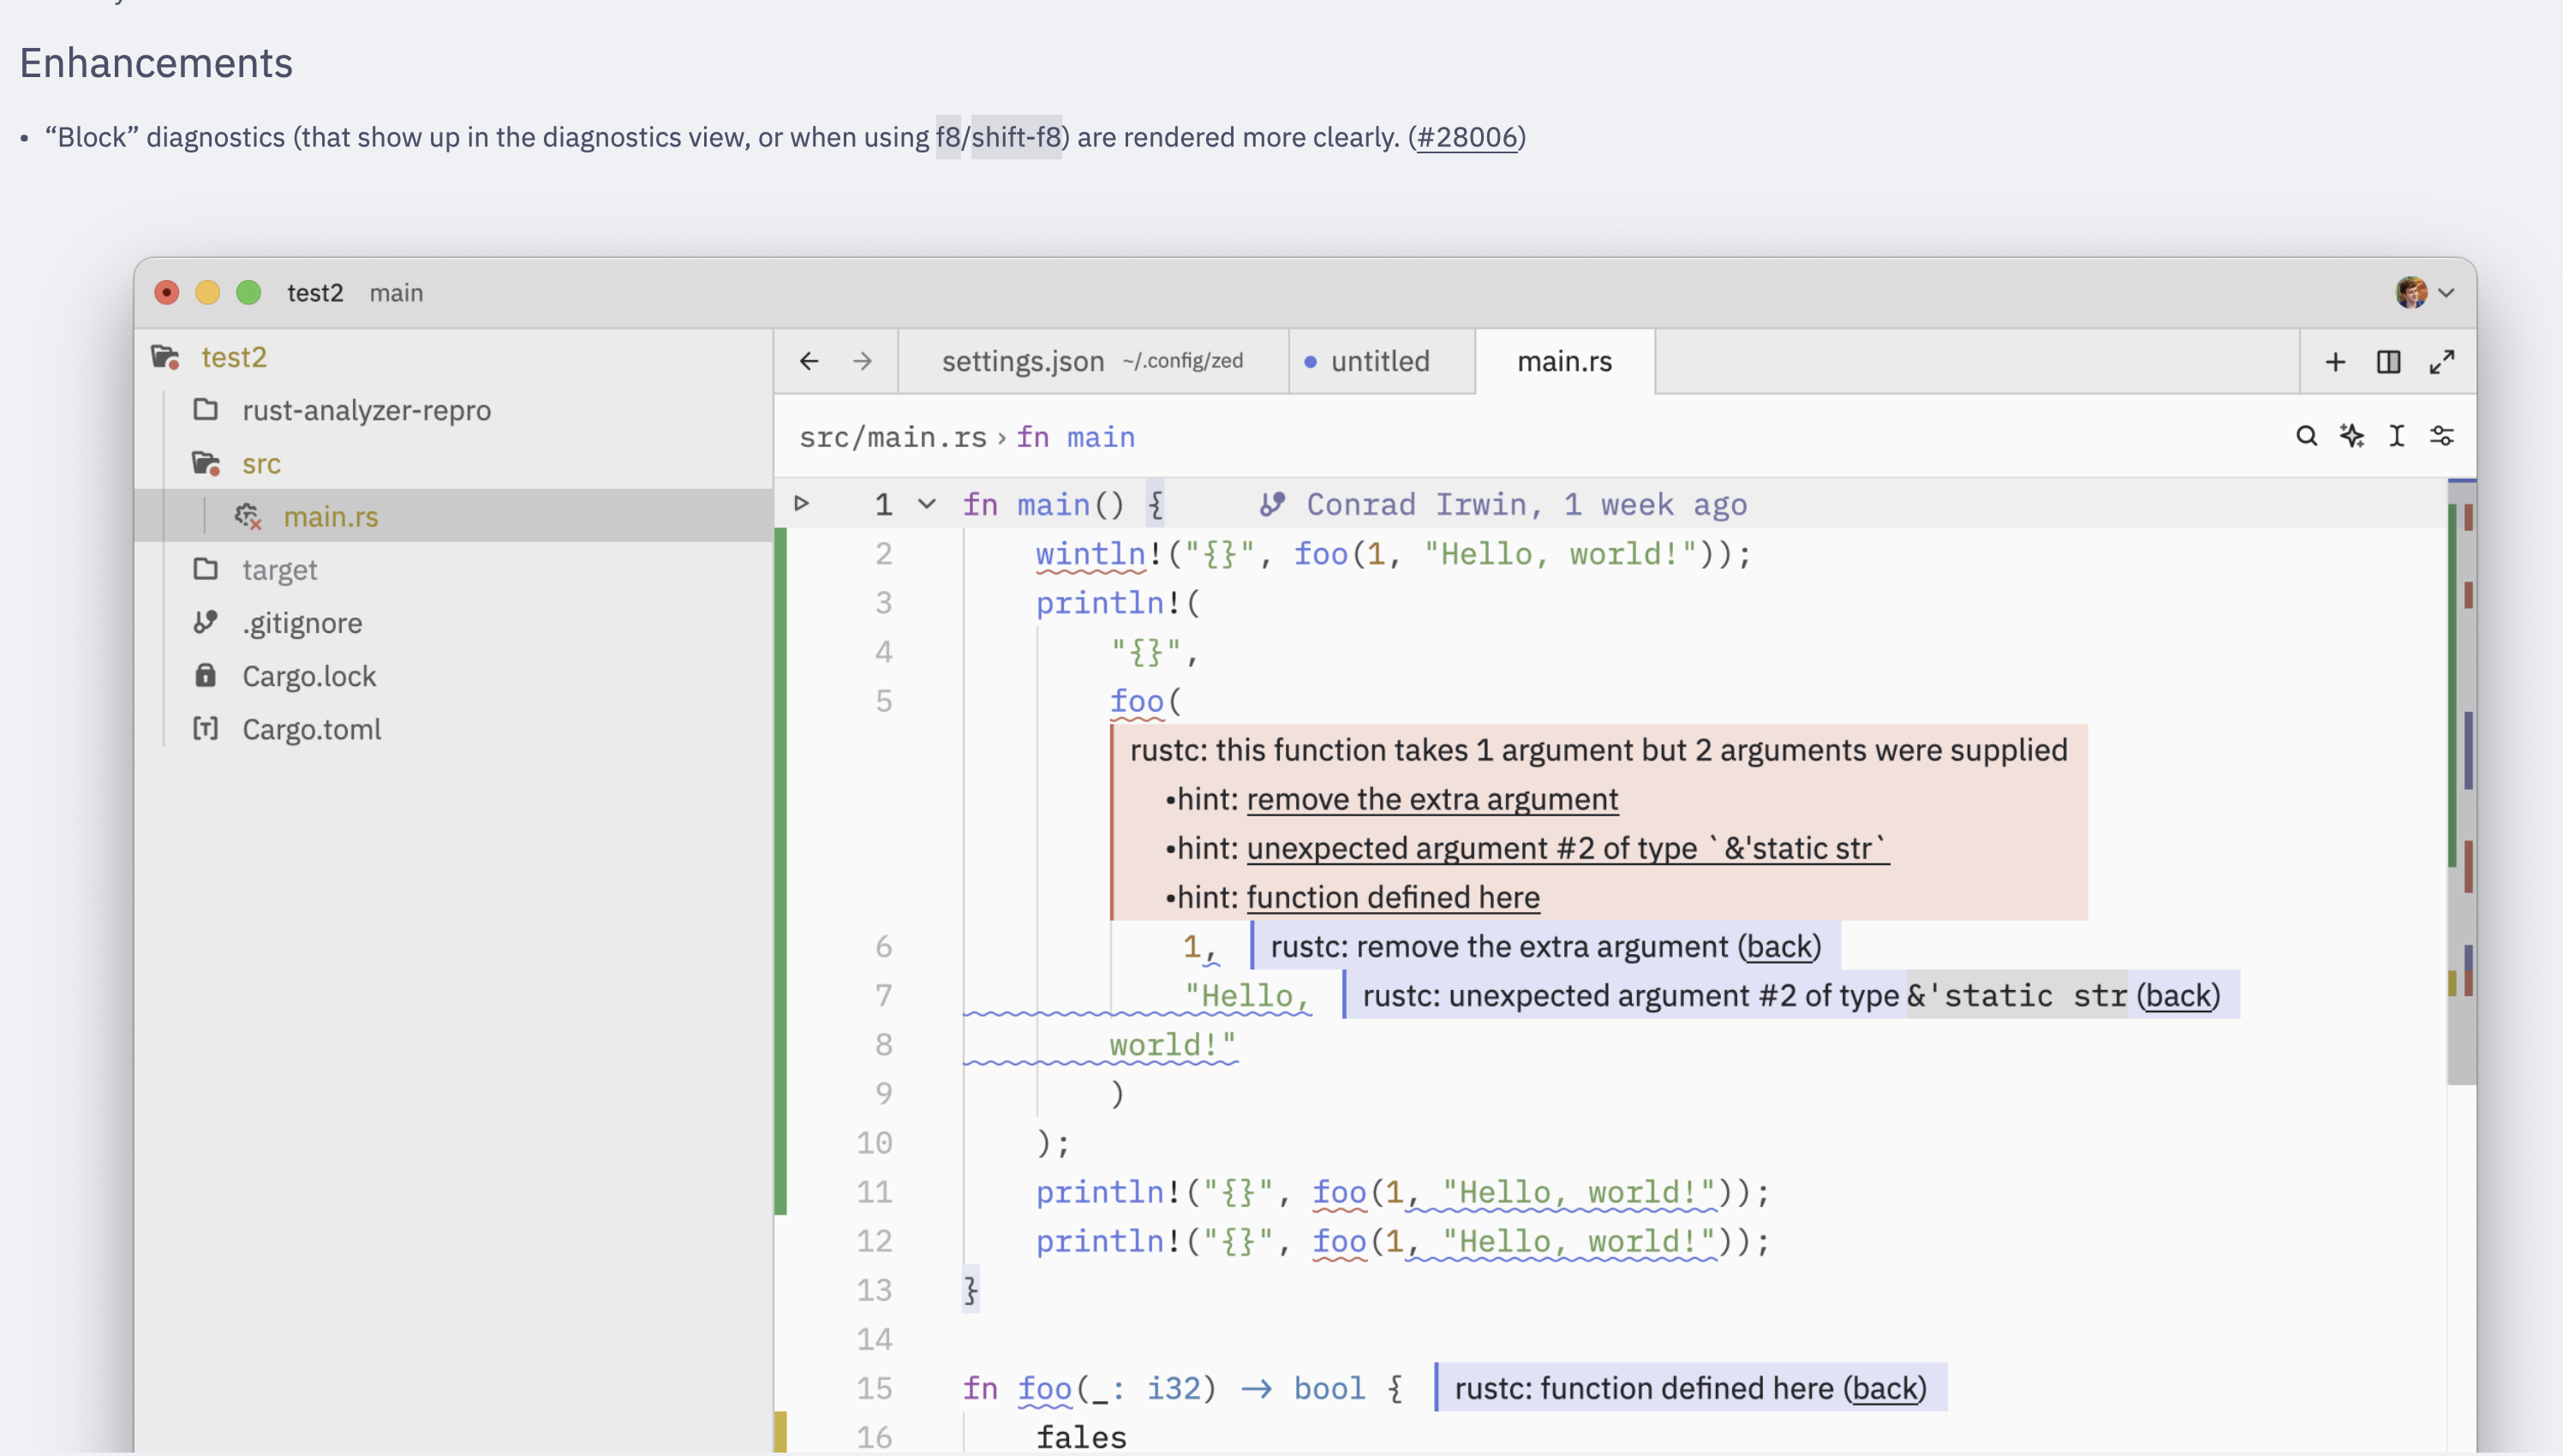Image resolution: width=2563 pixels, height=1456 pixels.
Task: Collapse fn main using the fold chevron
Action: click(x=927, y=504)
